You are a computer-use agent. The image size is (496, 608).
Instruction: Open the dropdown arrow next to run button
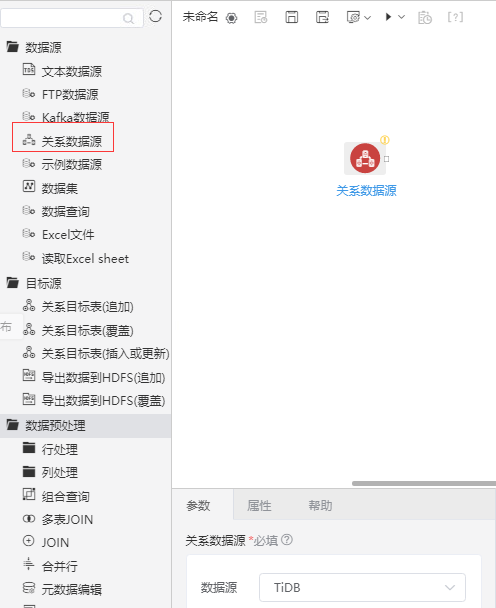point(401,17)
